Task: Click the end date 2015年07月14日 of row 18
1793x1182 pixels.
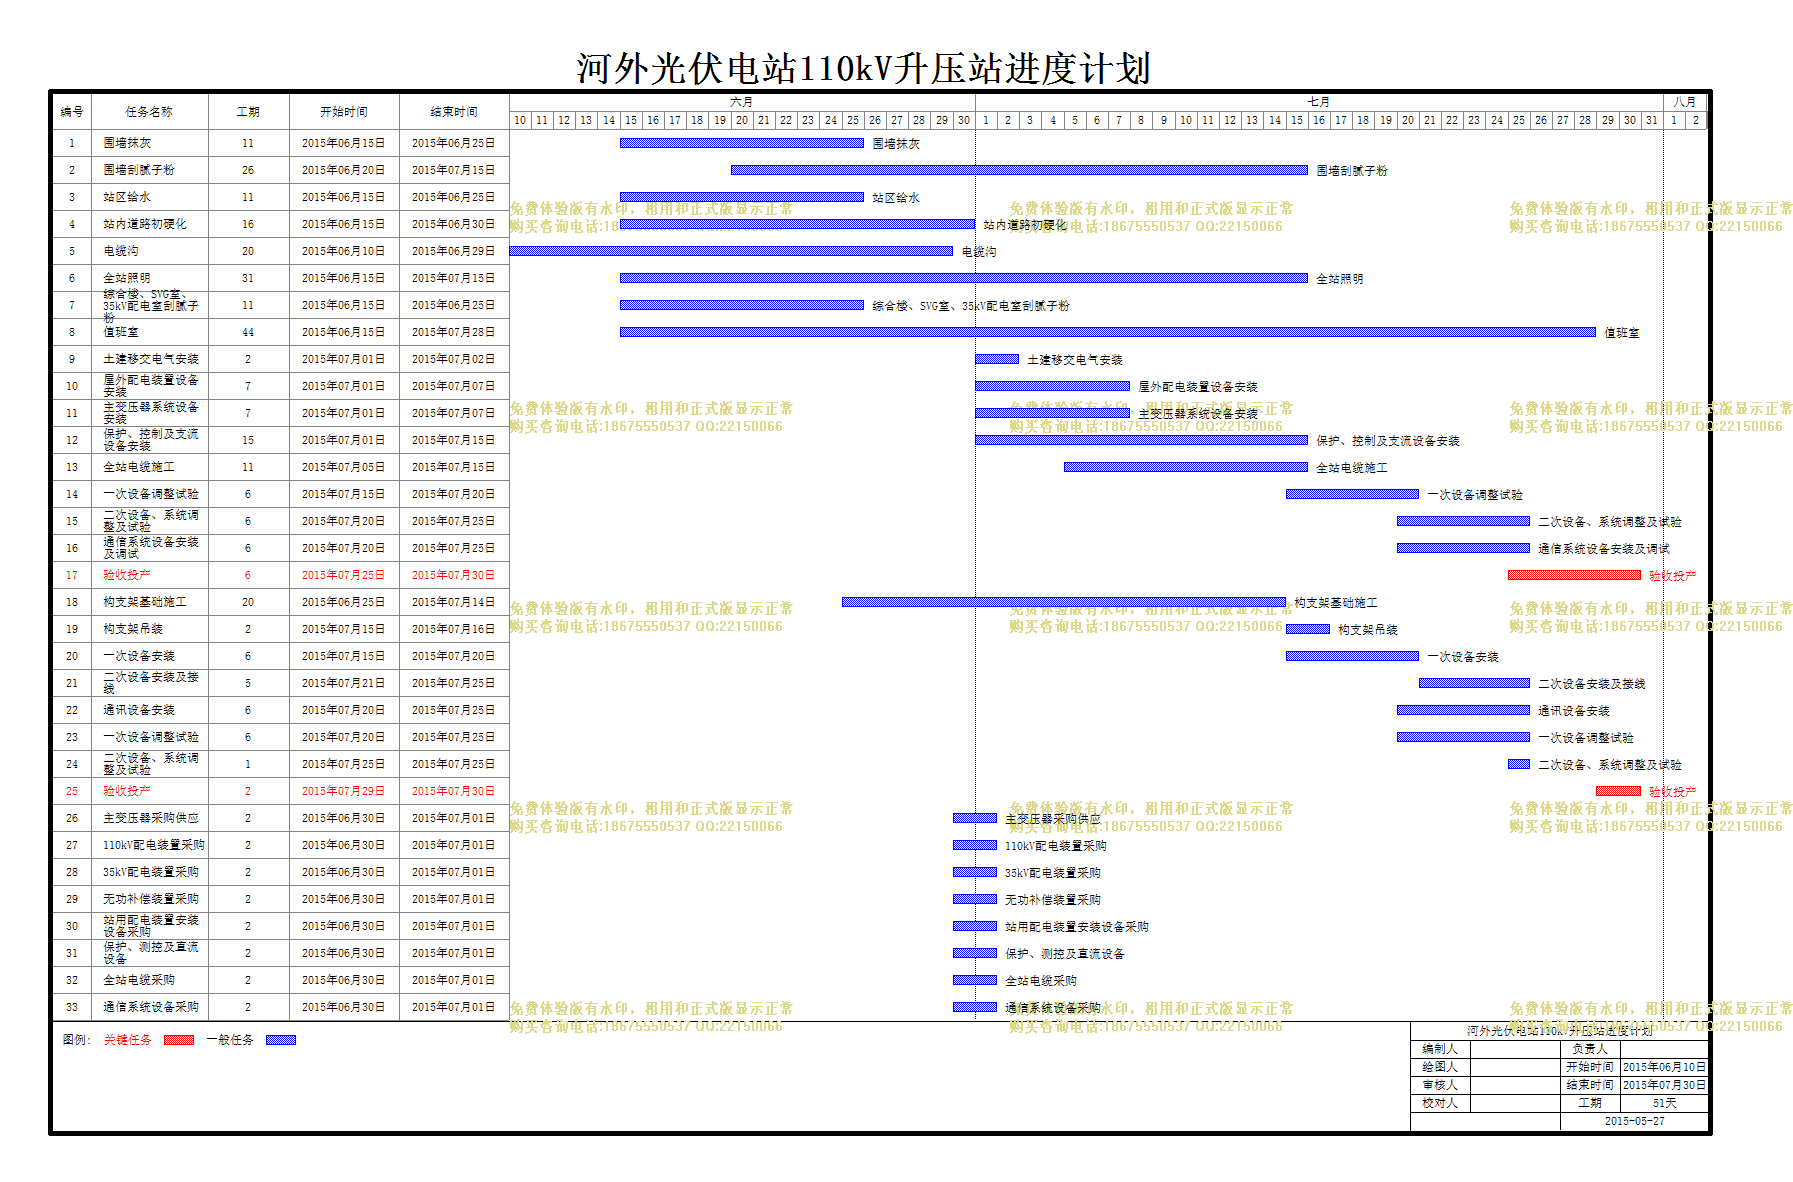Action: 453,602
